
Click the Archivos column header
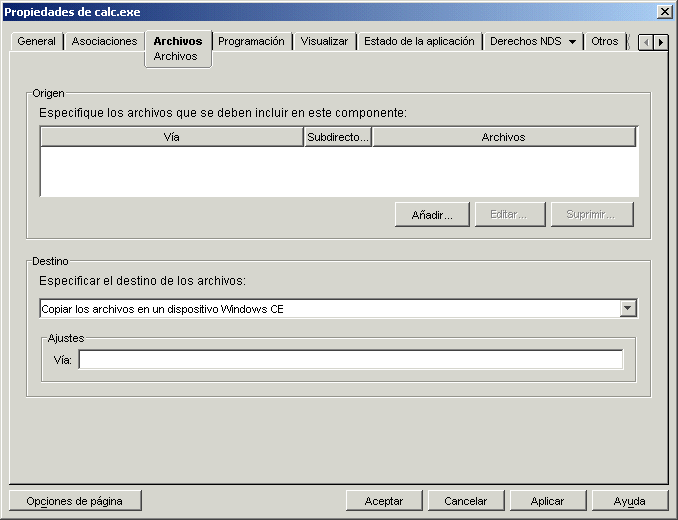coord(503,137)
